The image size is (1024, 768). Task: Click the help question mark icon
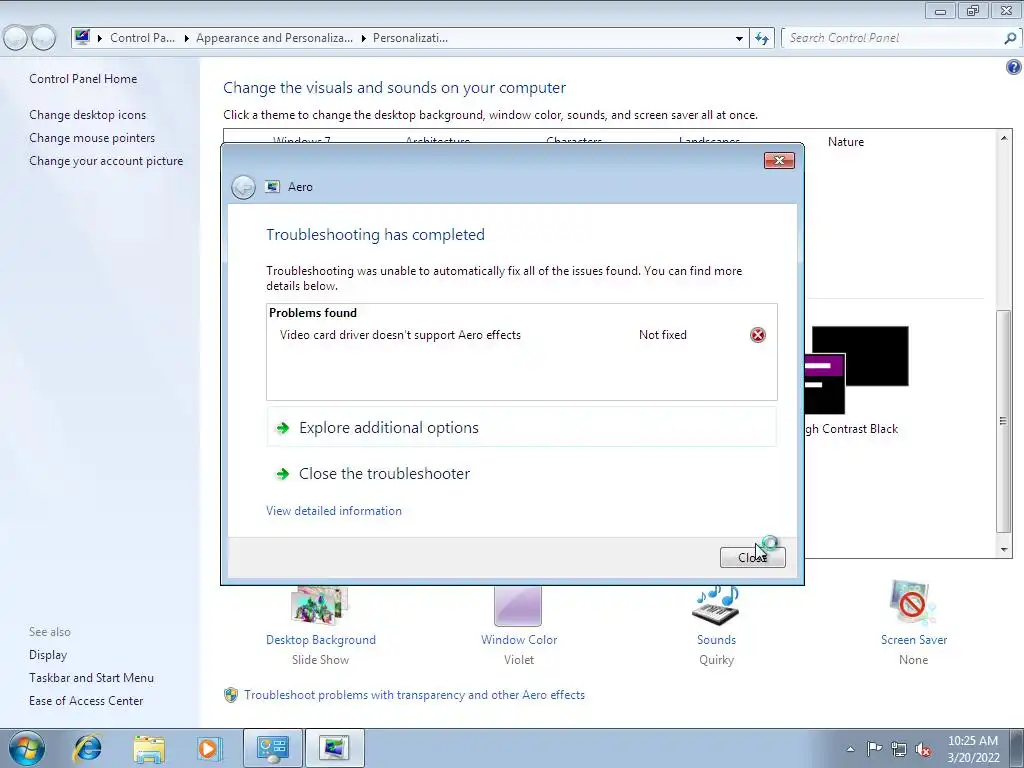(1014, 67)
